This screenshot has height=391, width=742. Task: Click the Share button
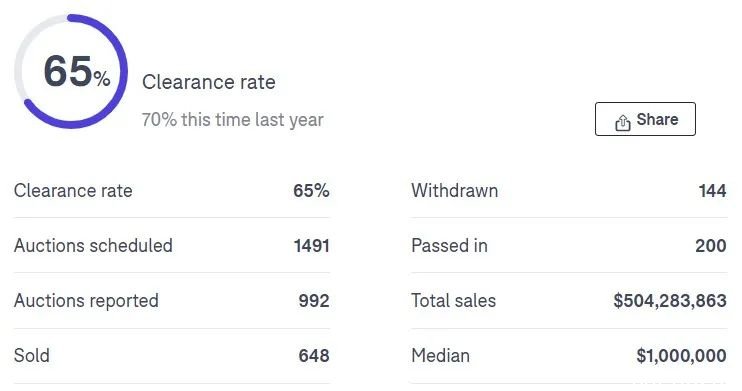[645, 119]
